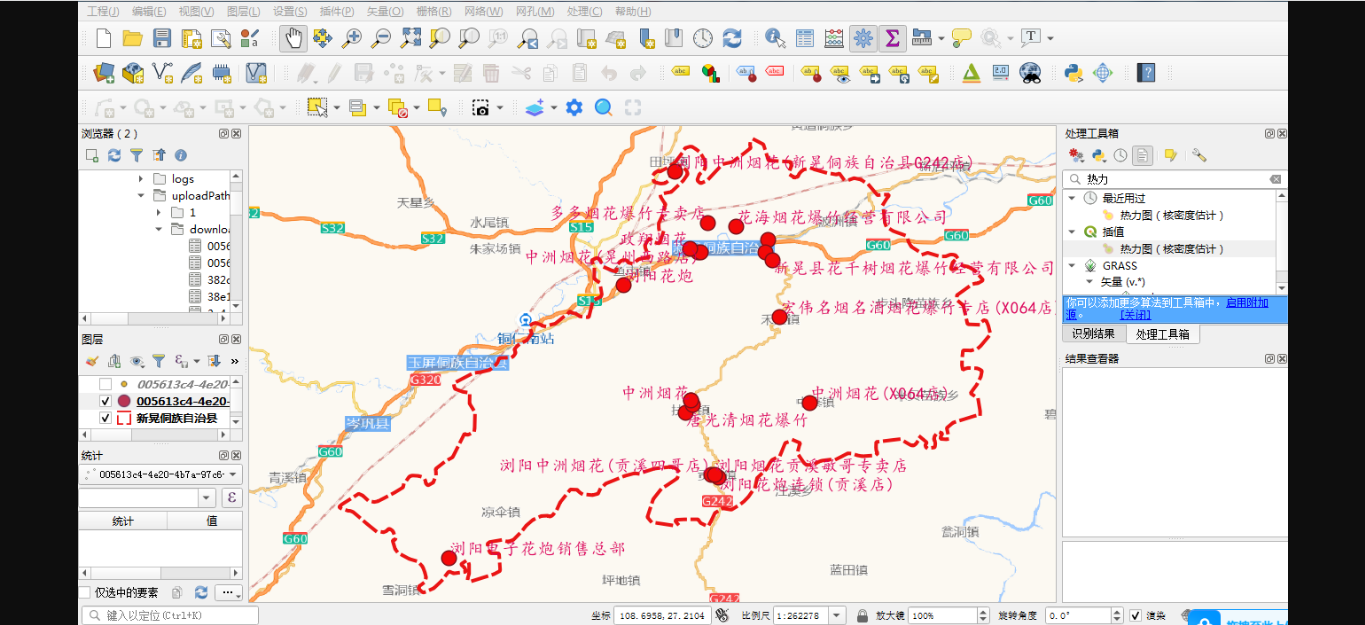Enable 仅选中的要素 checkbox
Screen dimensions: 1365x625
tap(85, 592)
